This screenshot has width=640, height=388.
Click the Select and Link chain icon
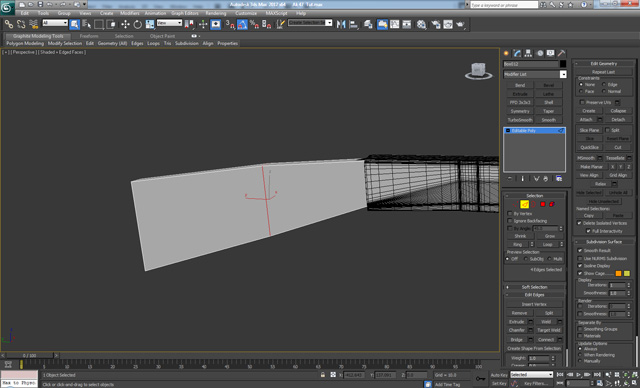(x=8, y=24)
